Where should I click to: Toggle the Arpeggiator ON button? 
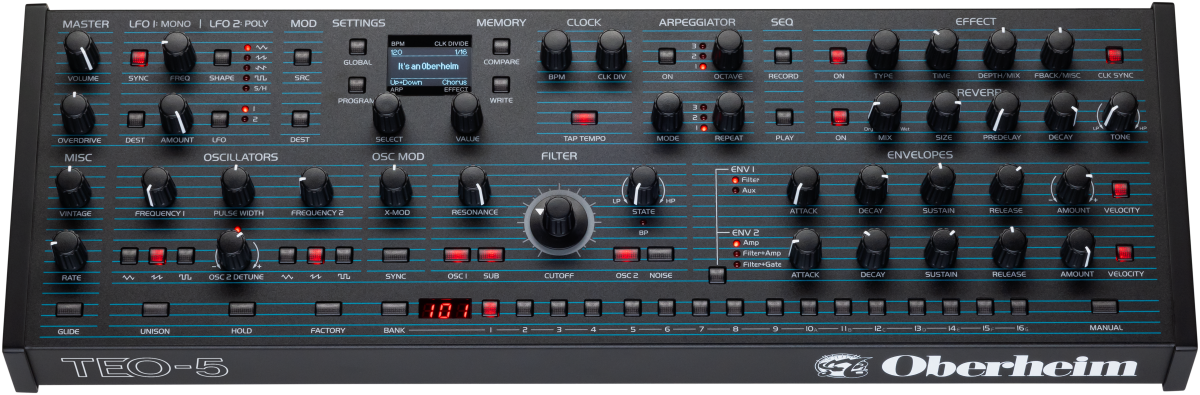666,57
